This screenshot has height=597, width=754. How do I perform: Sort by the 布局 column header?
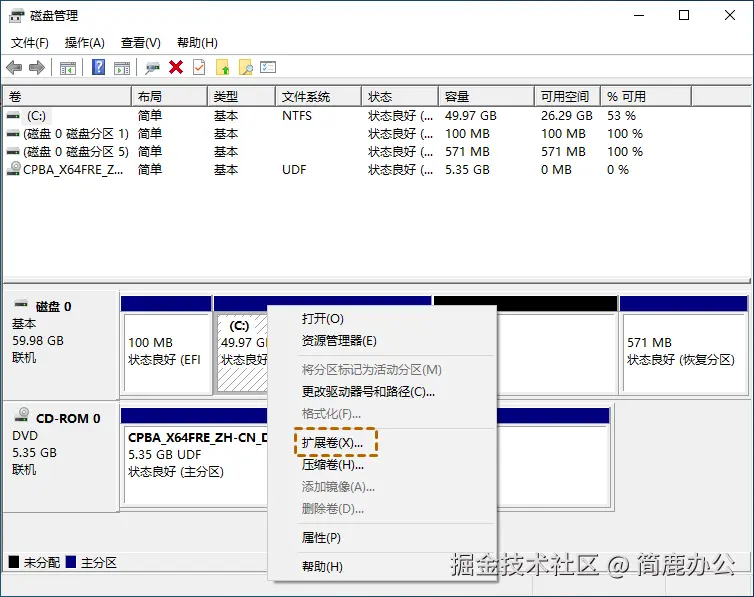[x=169, y=97]
